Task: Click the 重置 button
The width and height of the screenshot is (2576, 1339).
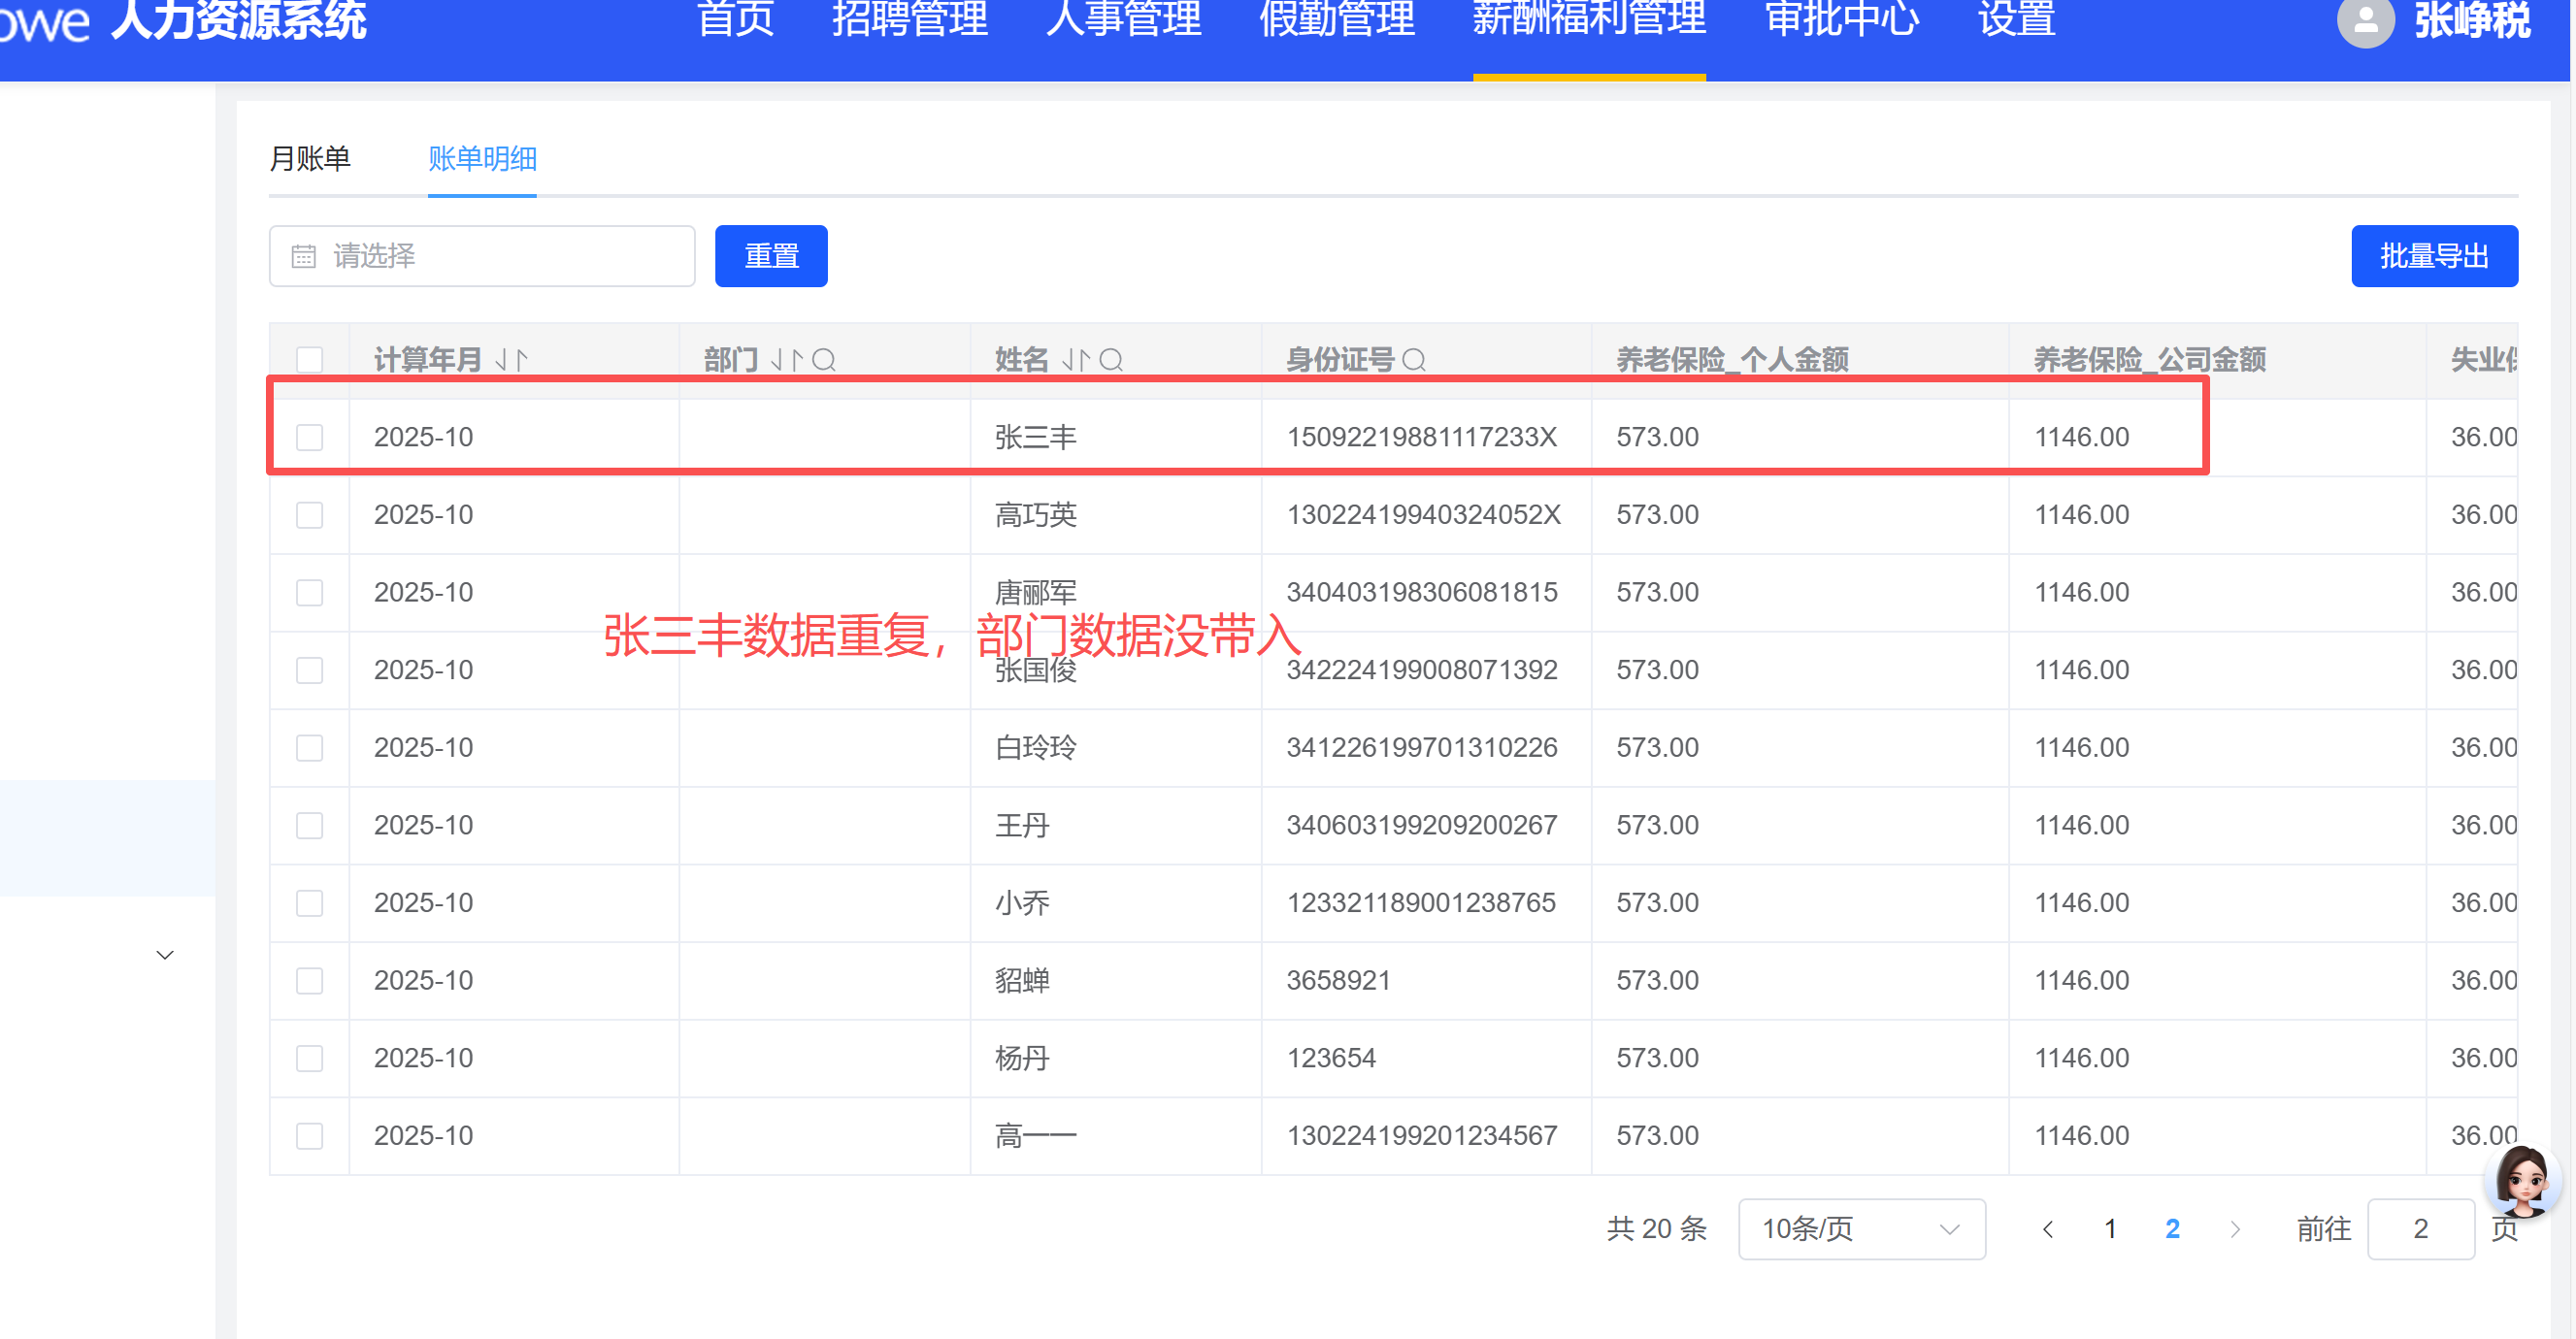Action: 771,256
